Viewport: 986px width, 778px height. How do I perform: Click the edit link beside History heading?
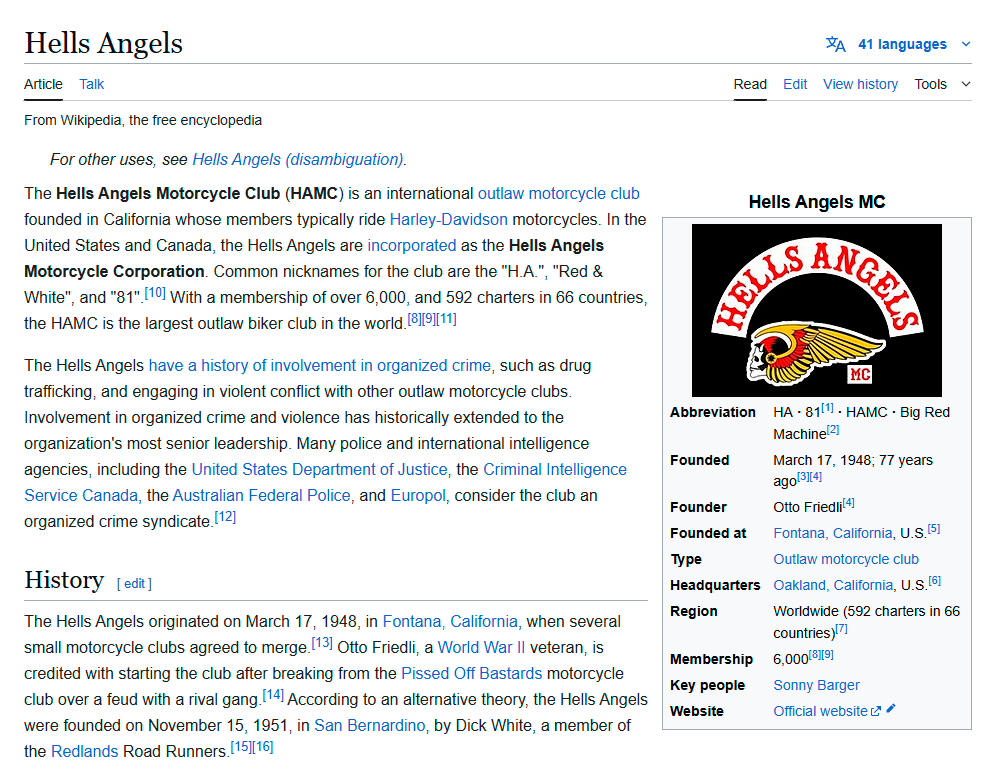135,584
